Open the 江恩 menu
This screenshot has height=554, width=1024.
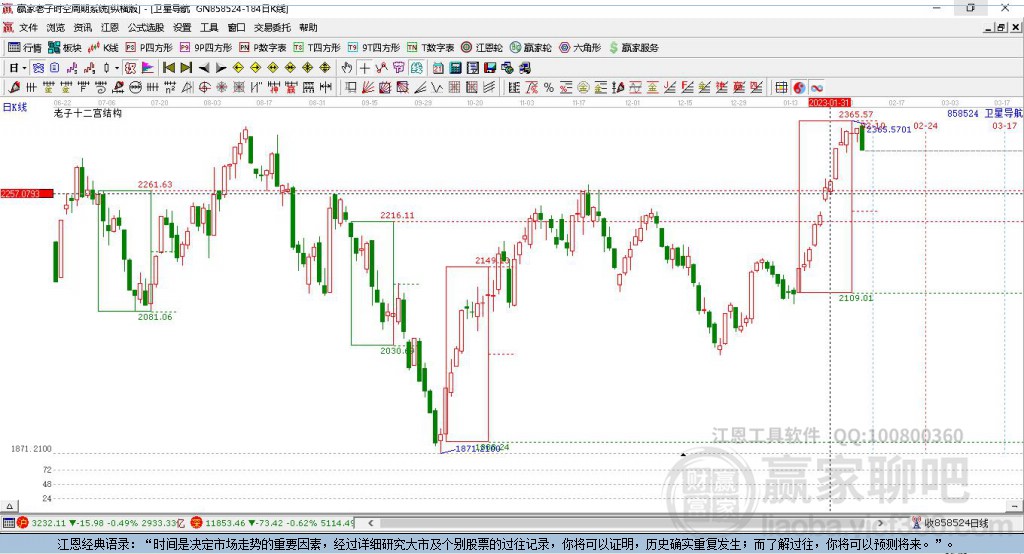click(x=110, y=27)
